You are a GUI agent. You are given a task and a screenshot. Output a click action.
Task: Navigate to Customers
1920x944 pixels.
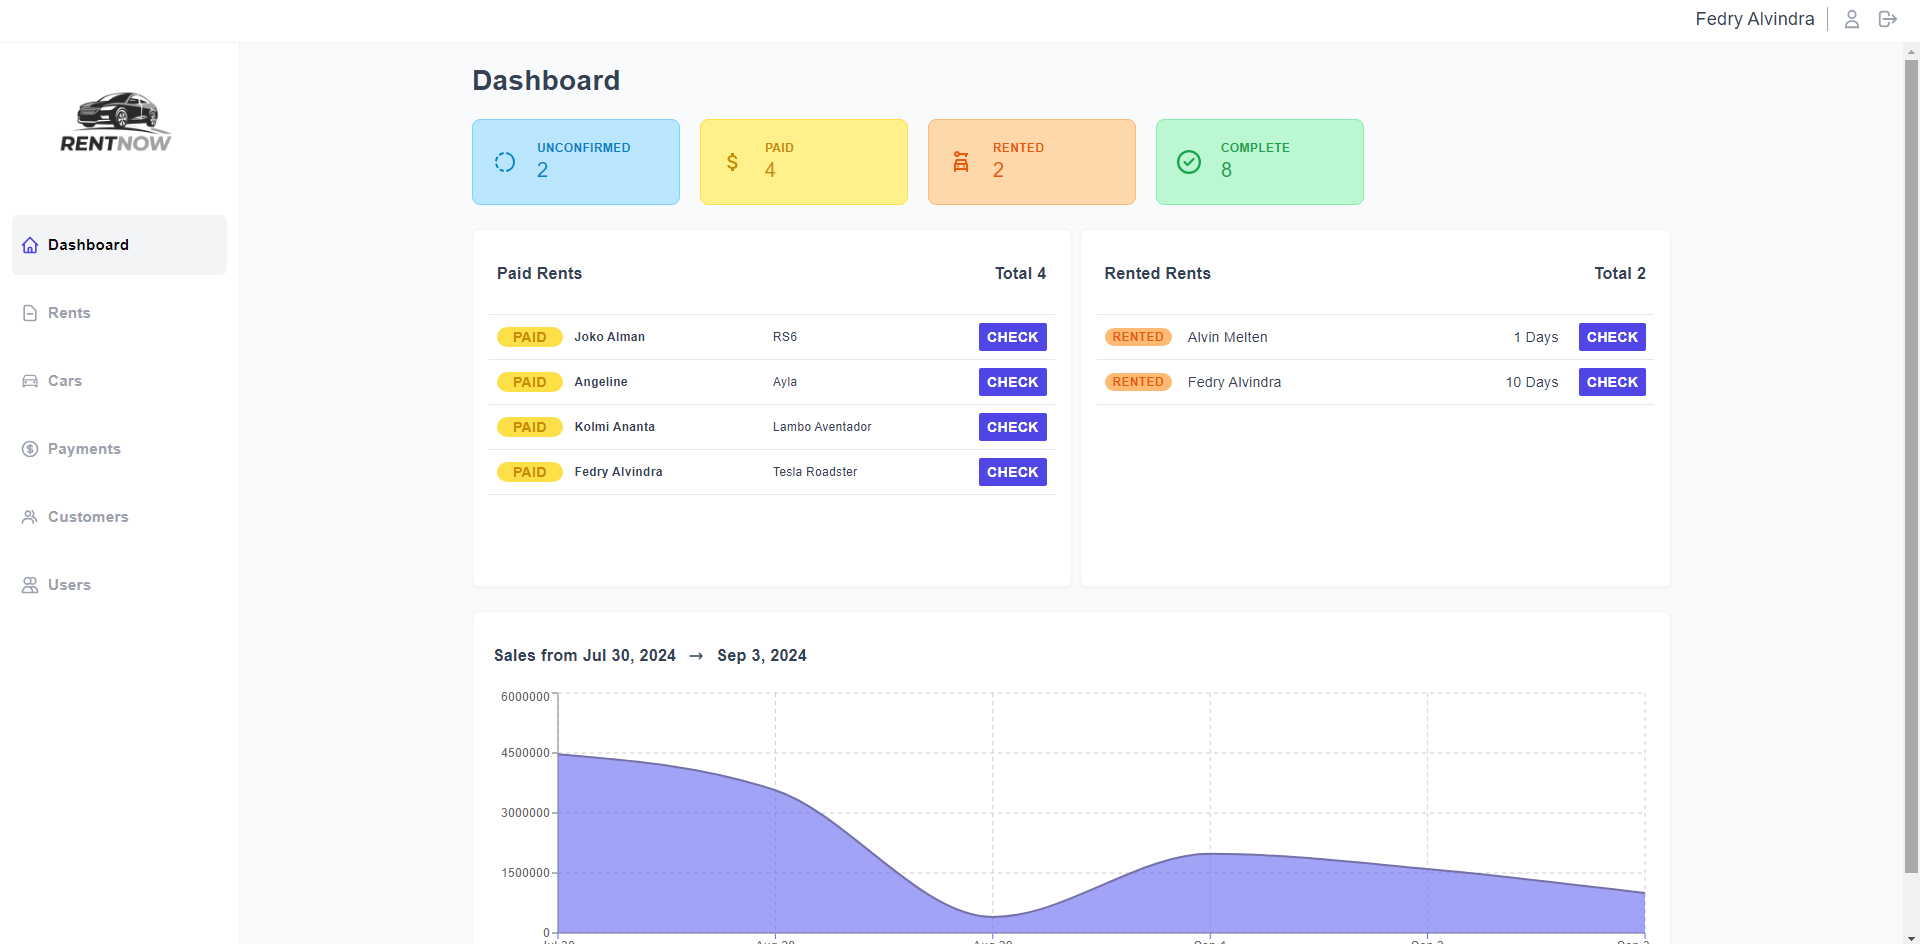119,517
